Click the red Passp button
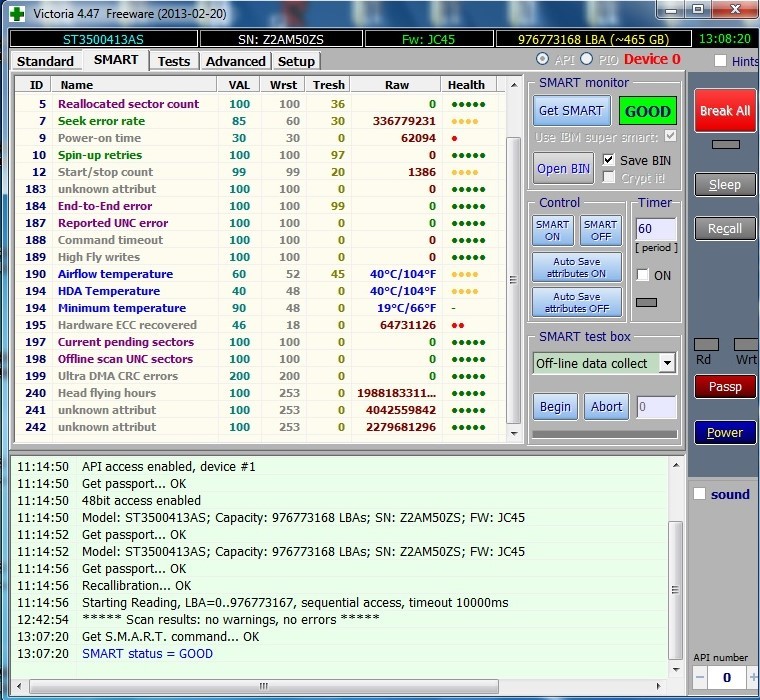The width and height of the screenshot is (760, 700). click(x=725, y=387)
